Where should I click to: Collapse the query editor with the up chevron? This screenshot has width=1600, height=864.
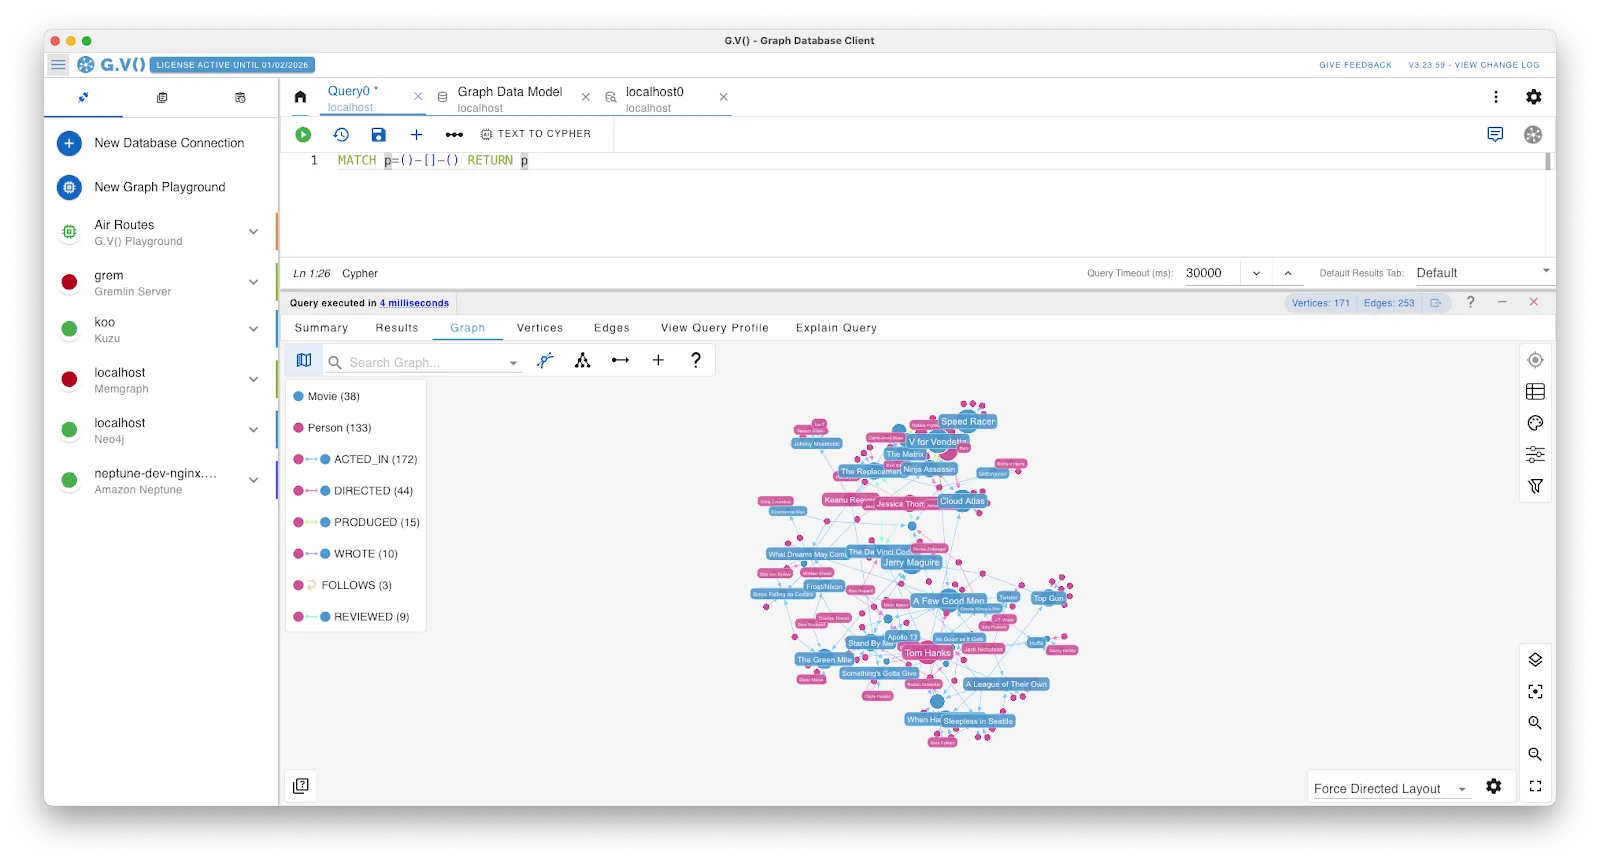coord(1288,273)
